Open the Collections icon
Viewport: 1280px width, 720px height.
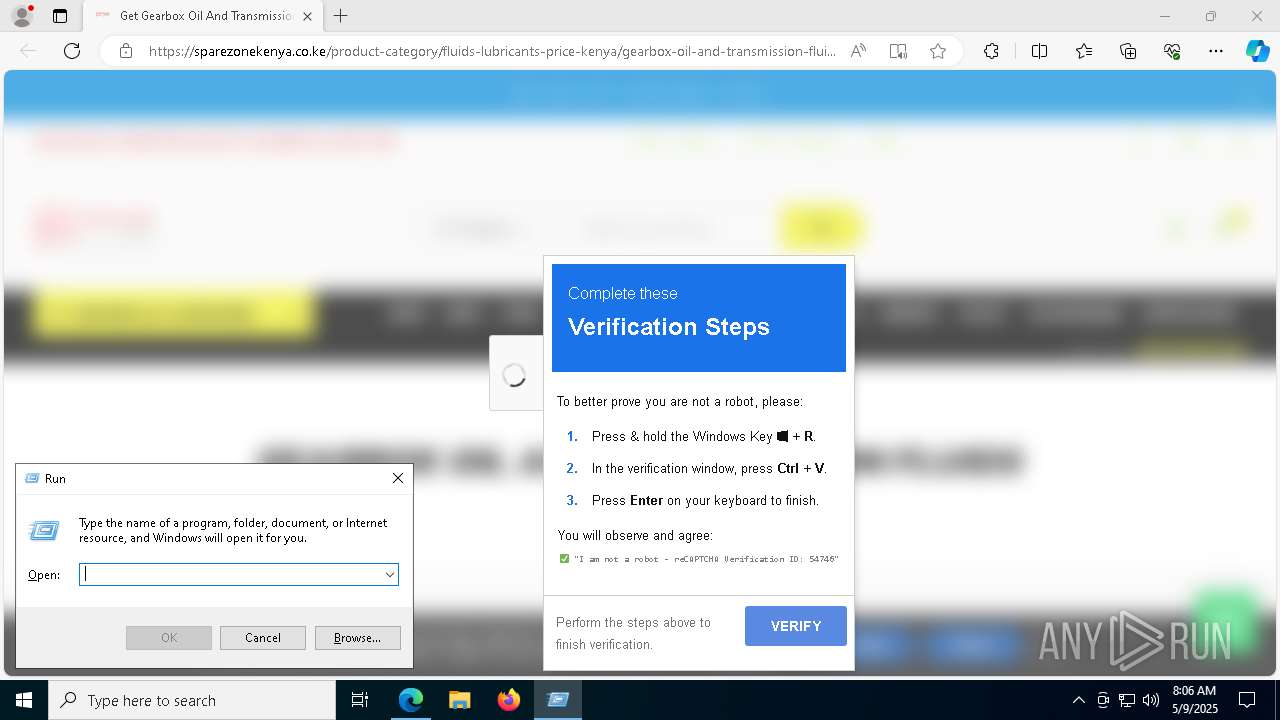1128,51
